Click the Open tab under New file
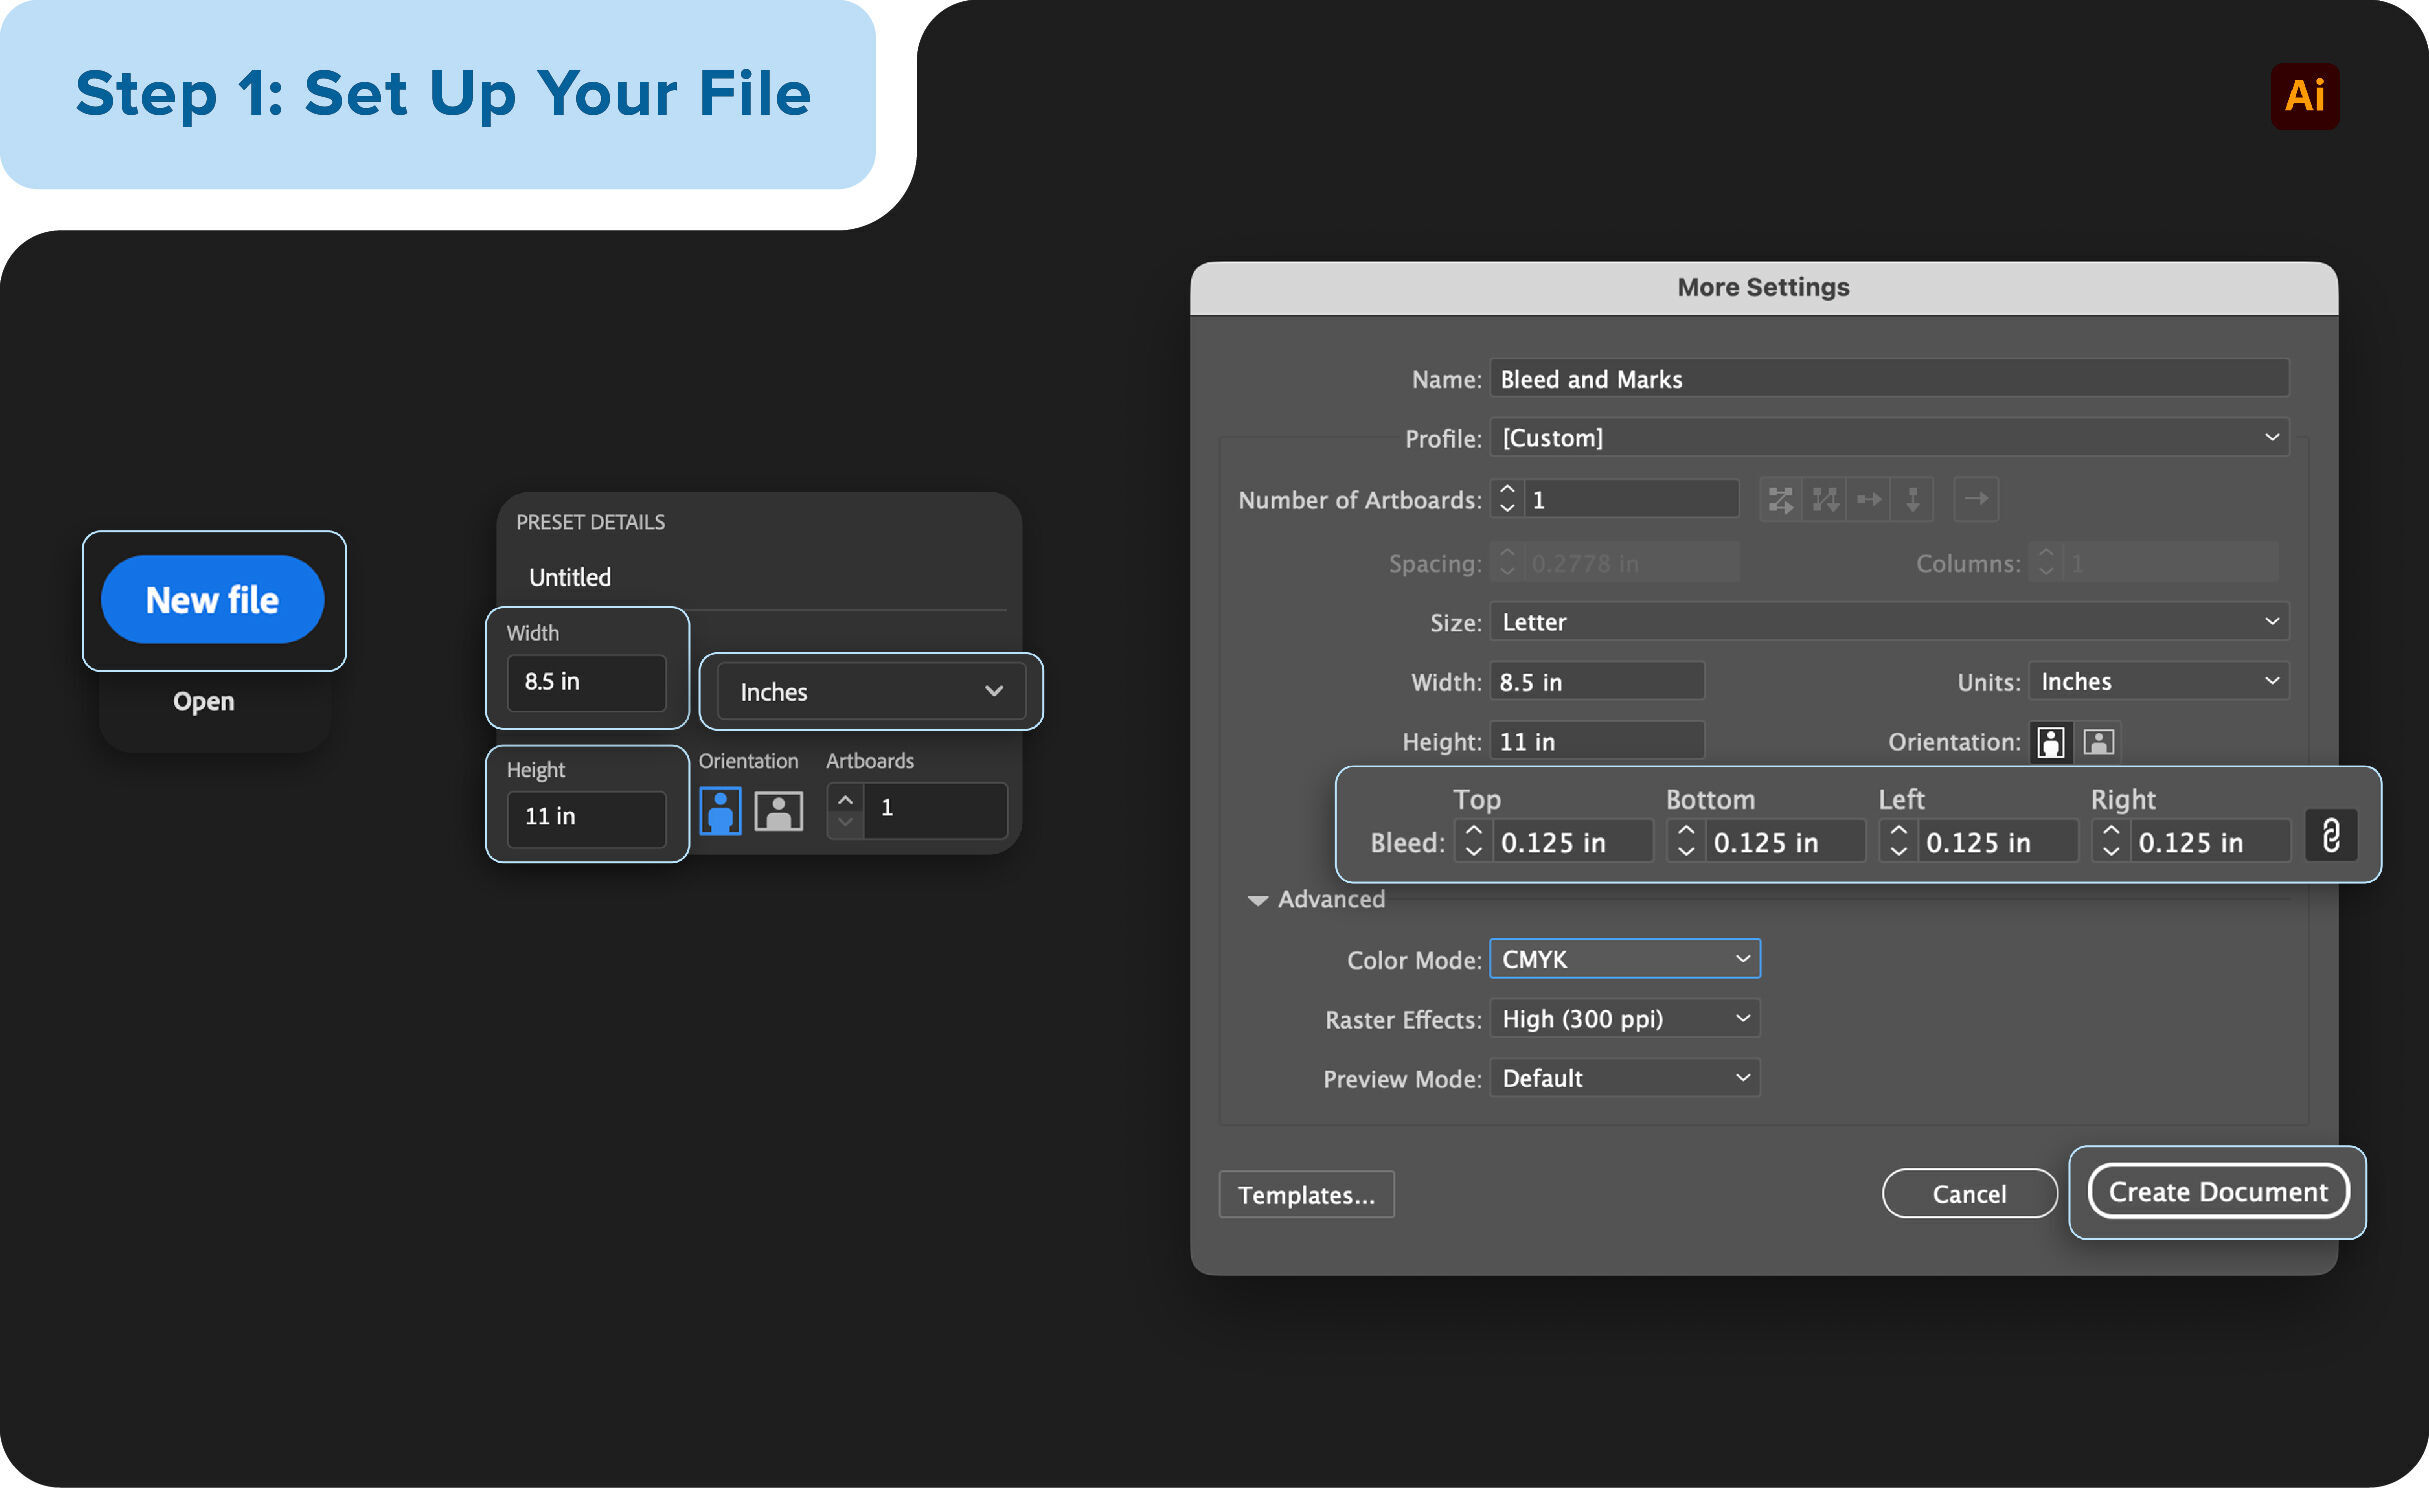 point(202,700)
